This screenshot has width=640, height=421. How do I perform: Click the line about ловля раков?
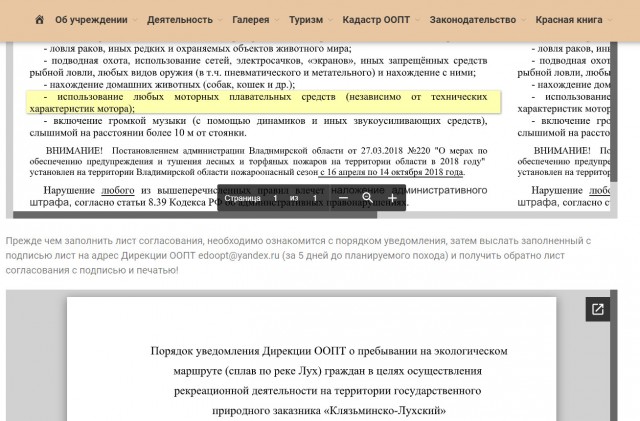click(197, 49)
